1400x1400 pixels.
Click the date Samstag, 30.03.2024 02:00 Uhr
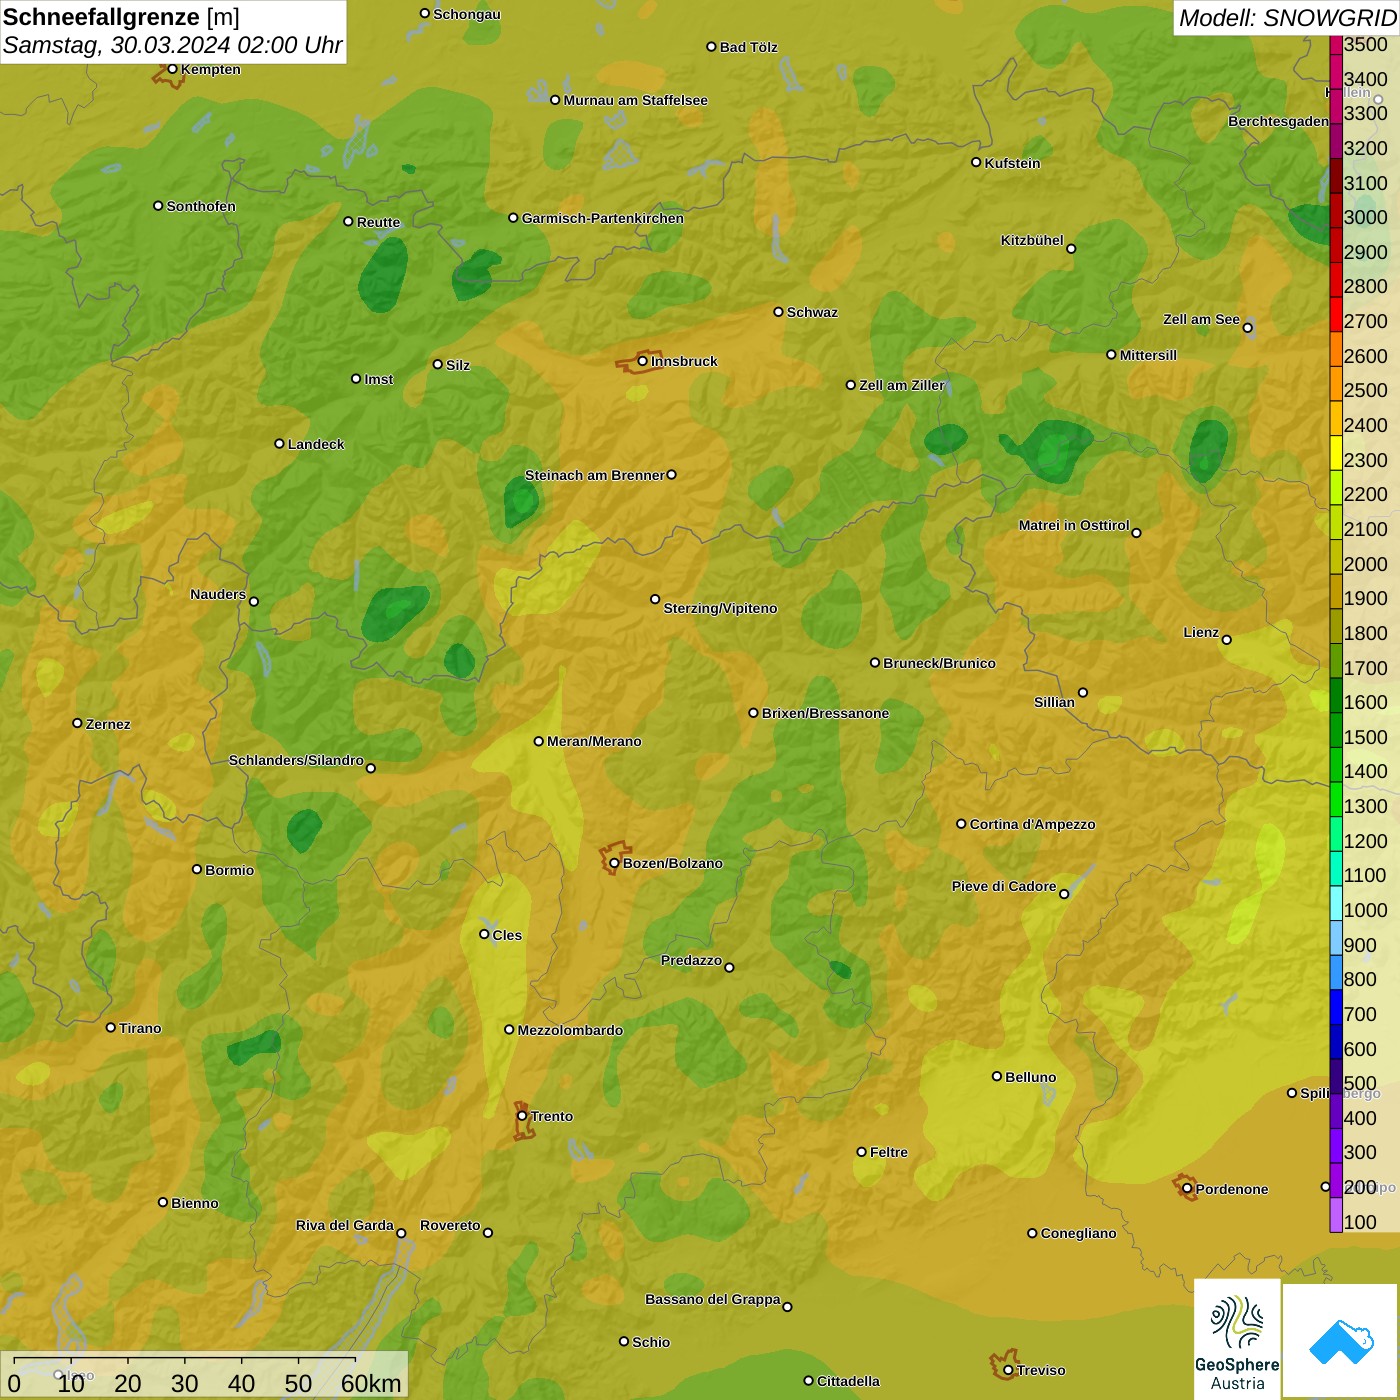pos(173,46)
